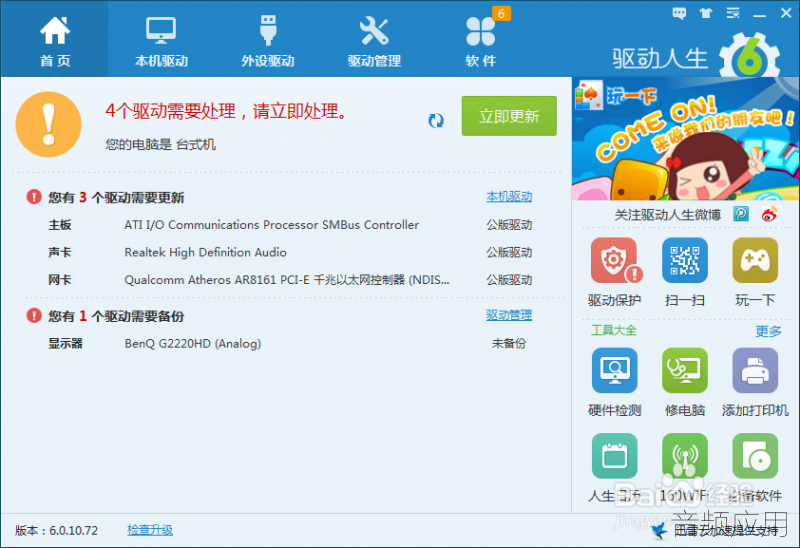Click the game advertisement banner
The image size is (800, 548).
pyautogui.click(x=686, y=139)
